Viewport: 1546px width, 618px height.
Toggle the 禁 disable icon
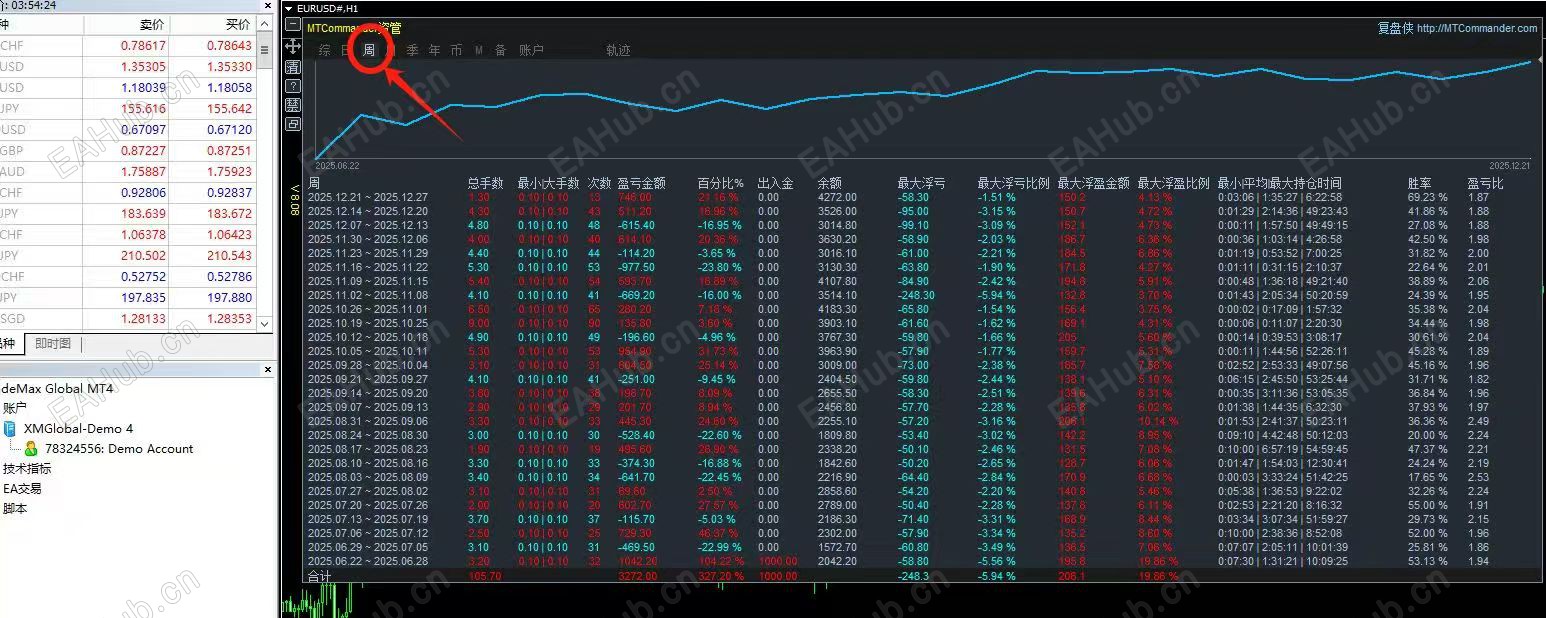pos(293,105)
